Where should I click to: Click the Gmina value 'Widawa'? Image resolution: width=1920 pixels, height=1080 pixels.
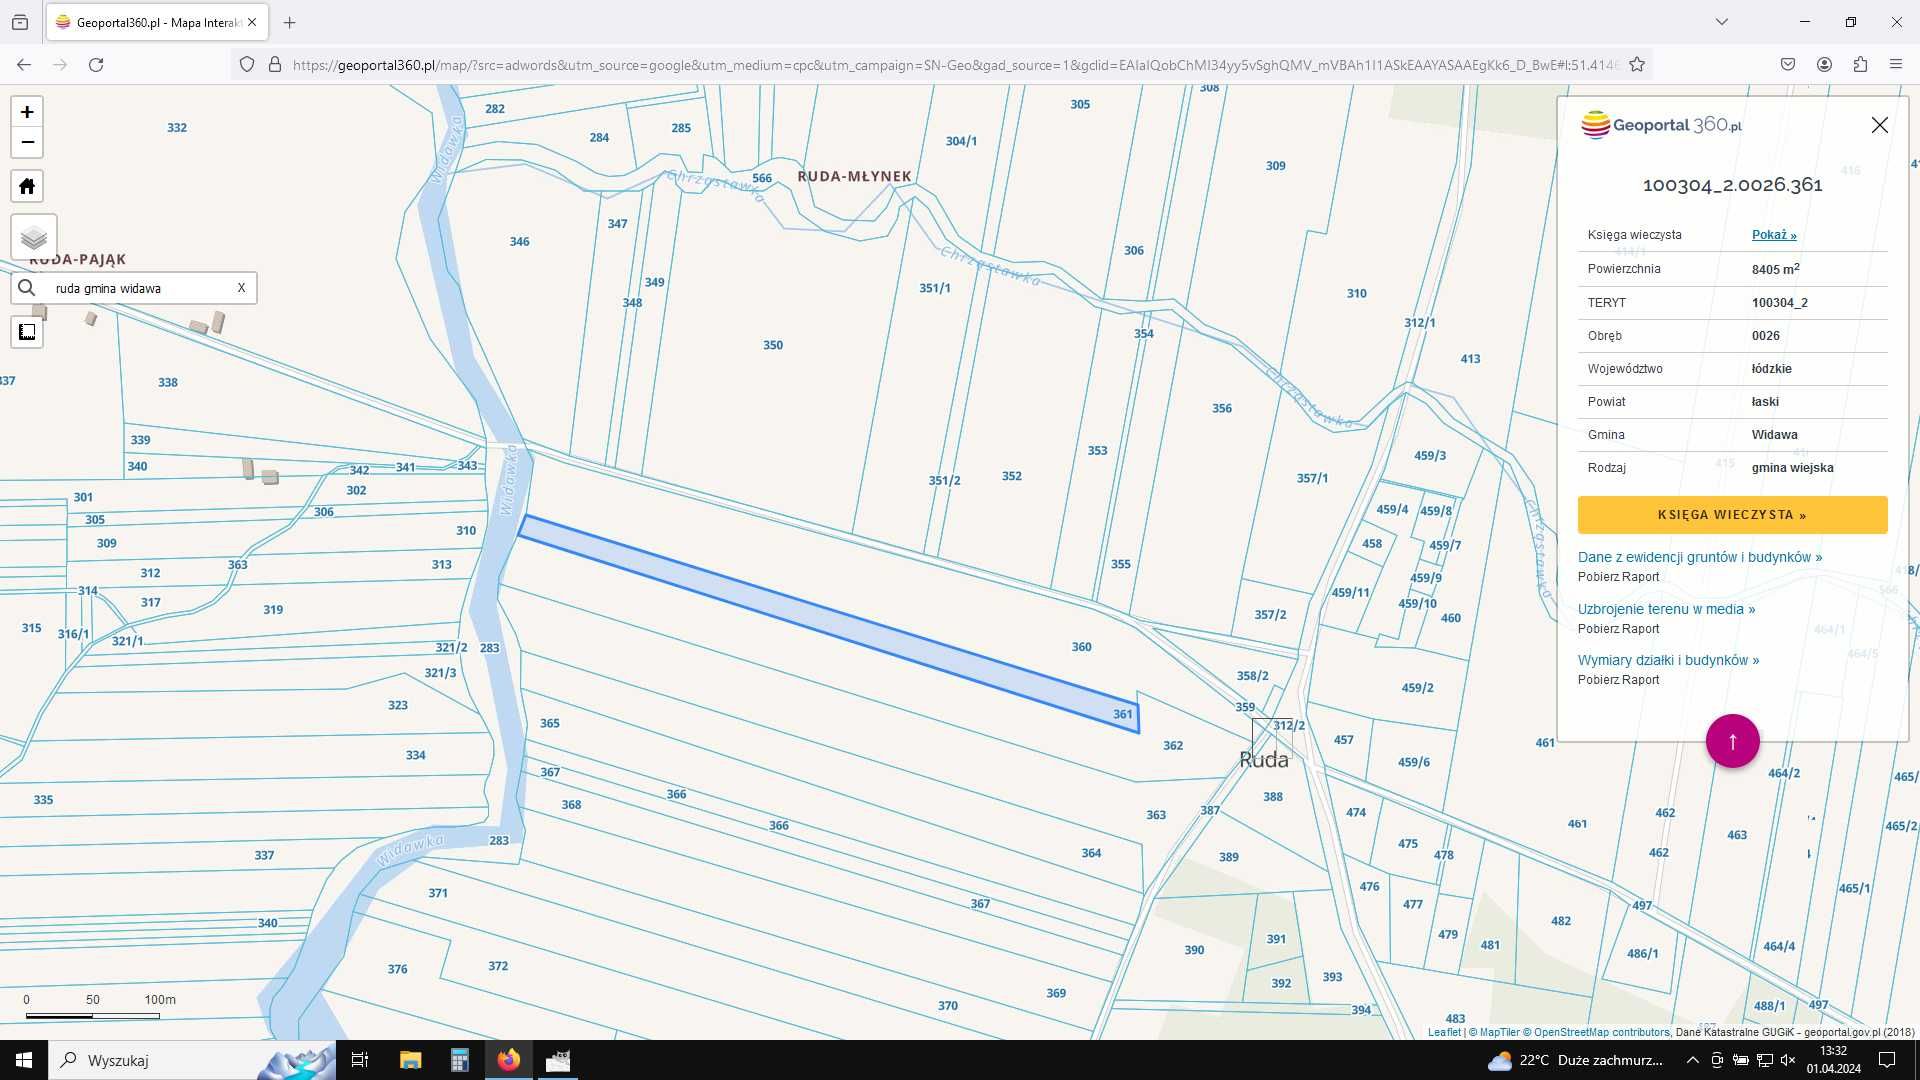click(1775, 435)
